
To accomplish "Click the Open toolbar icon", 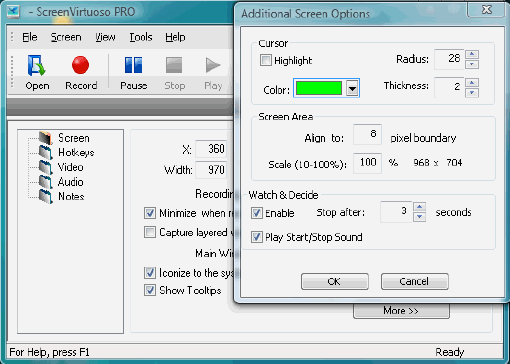I will point(37,66).
